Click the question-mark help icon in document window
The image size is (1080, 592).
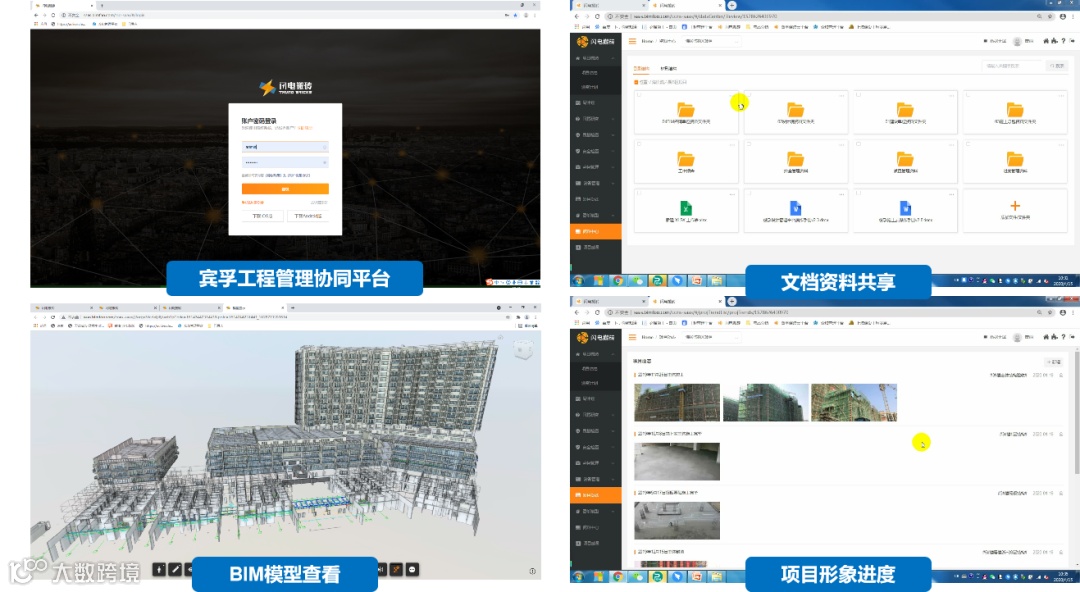pos(1063,41)
